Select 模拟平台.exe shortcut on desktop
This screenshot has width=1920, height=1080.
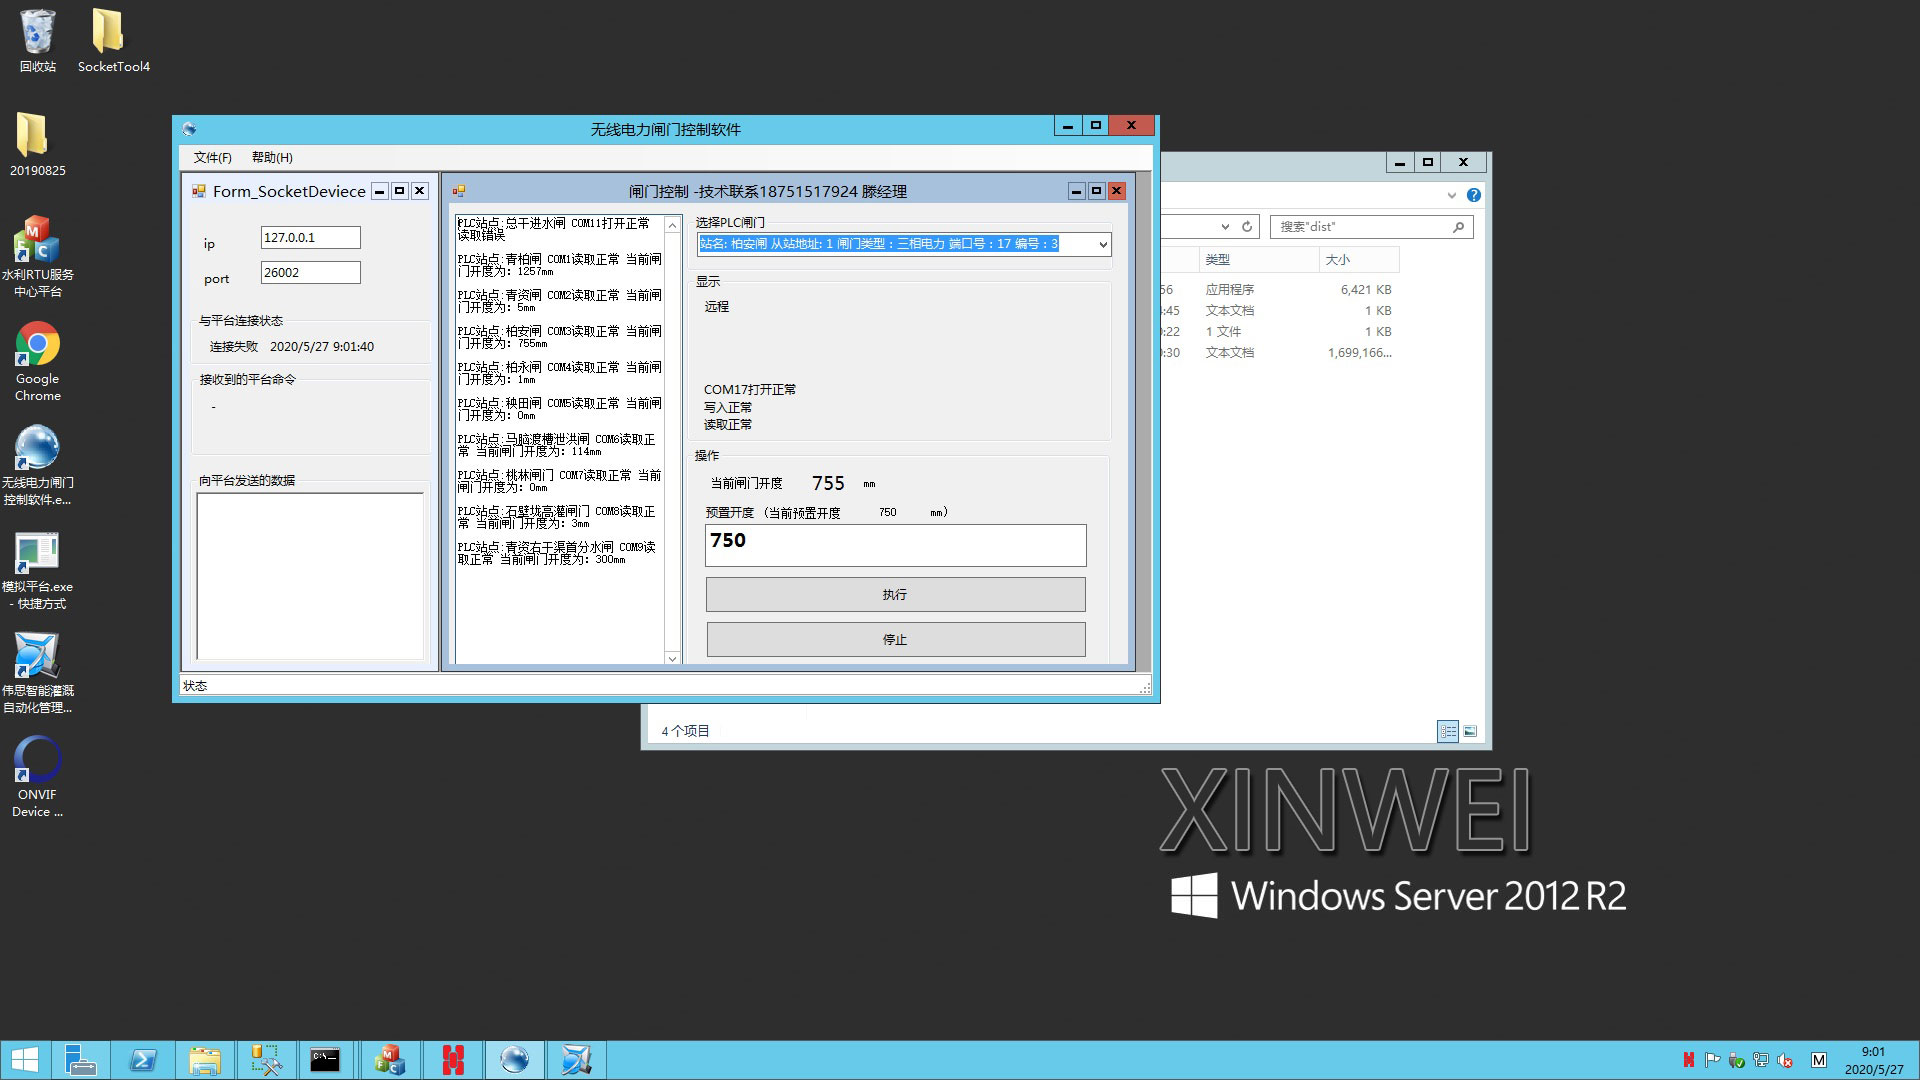click(x=37, y=570)
